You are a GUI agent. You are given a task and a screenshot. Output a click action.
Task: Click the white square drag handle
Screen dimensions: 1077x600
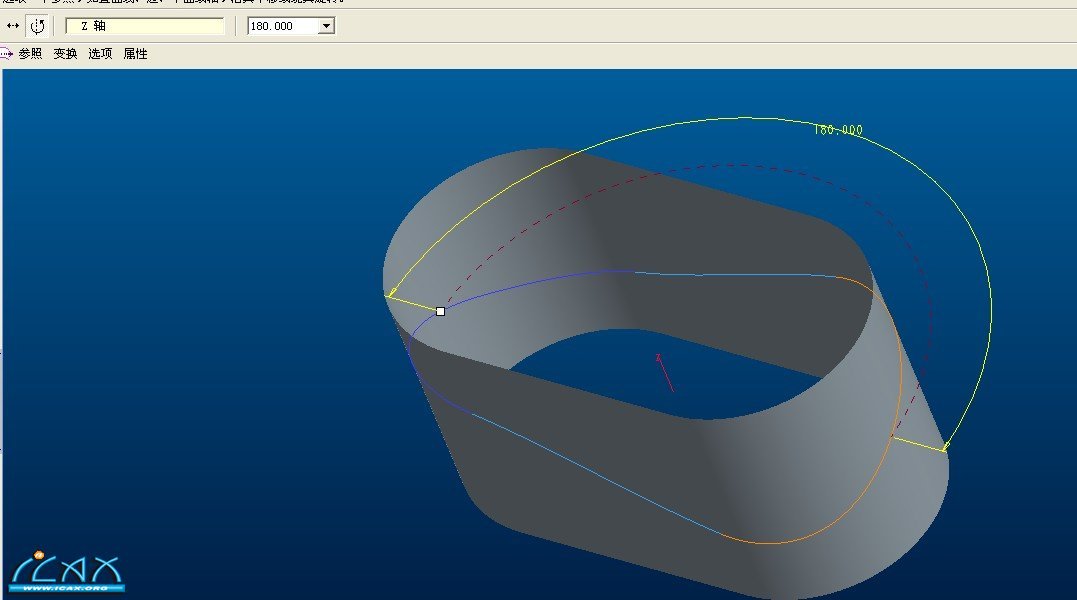(440, 311)
